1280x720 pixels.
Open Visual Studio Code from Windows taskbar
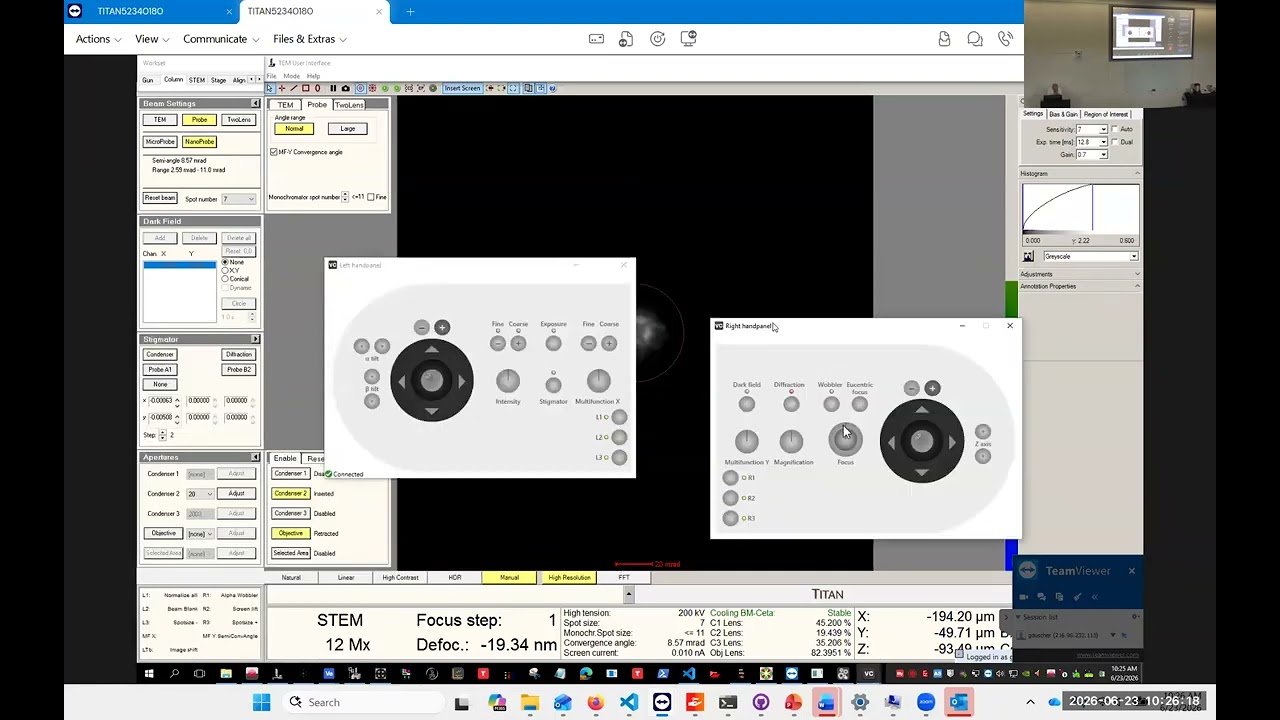(629, 702)
